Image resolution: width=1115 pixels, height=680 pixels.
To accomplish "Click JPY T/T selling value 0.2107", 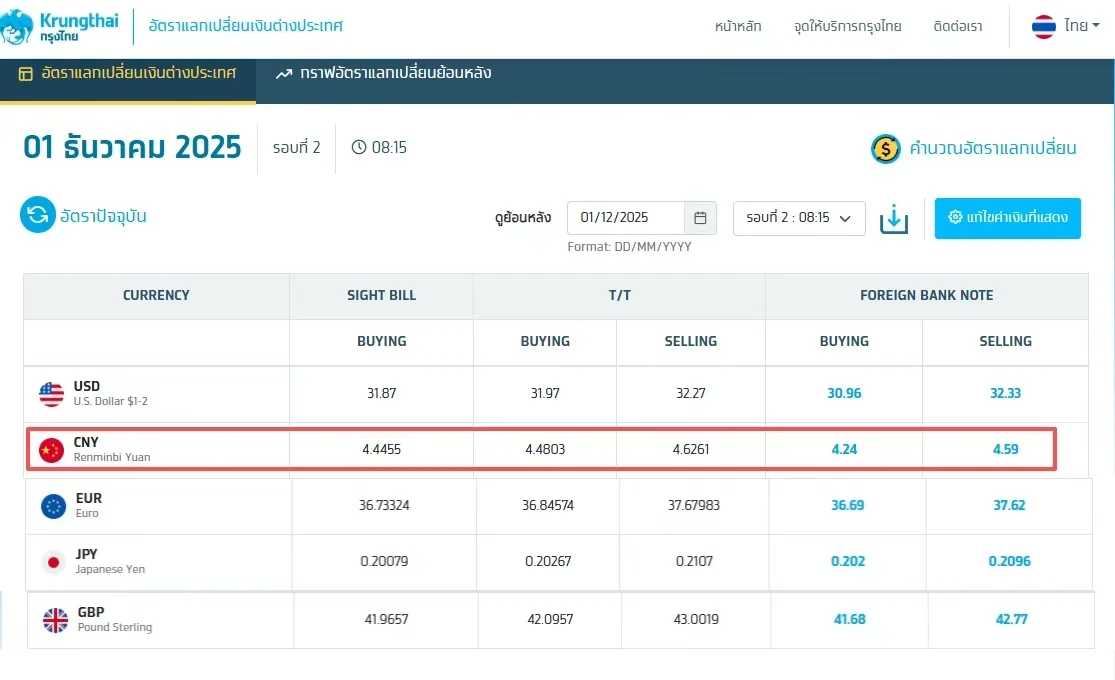I will pos(694,561).
